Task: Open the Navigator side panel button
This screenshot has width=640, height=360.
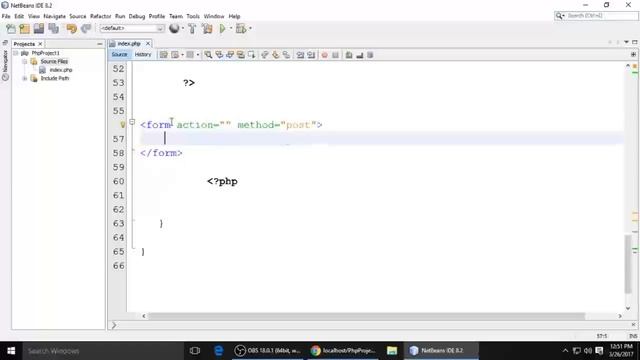Action: coord(5,64)
